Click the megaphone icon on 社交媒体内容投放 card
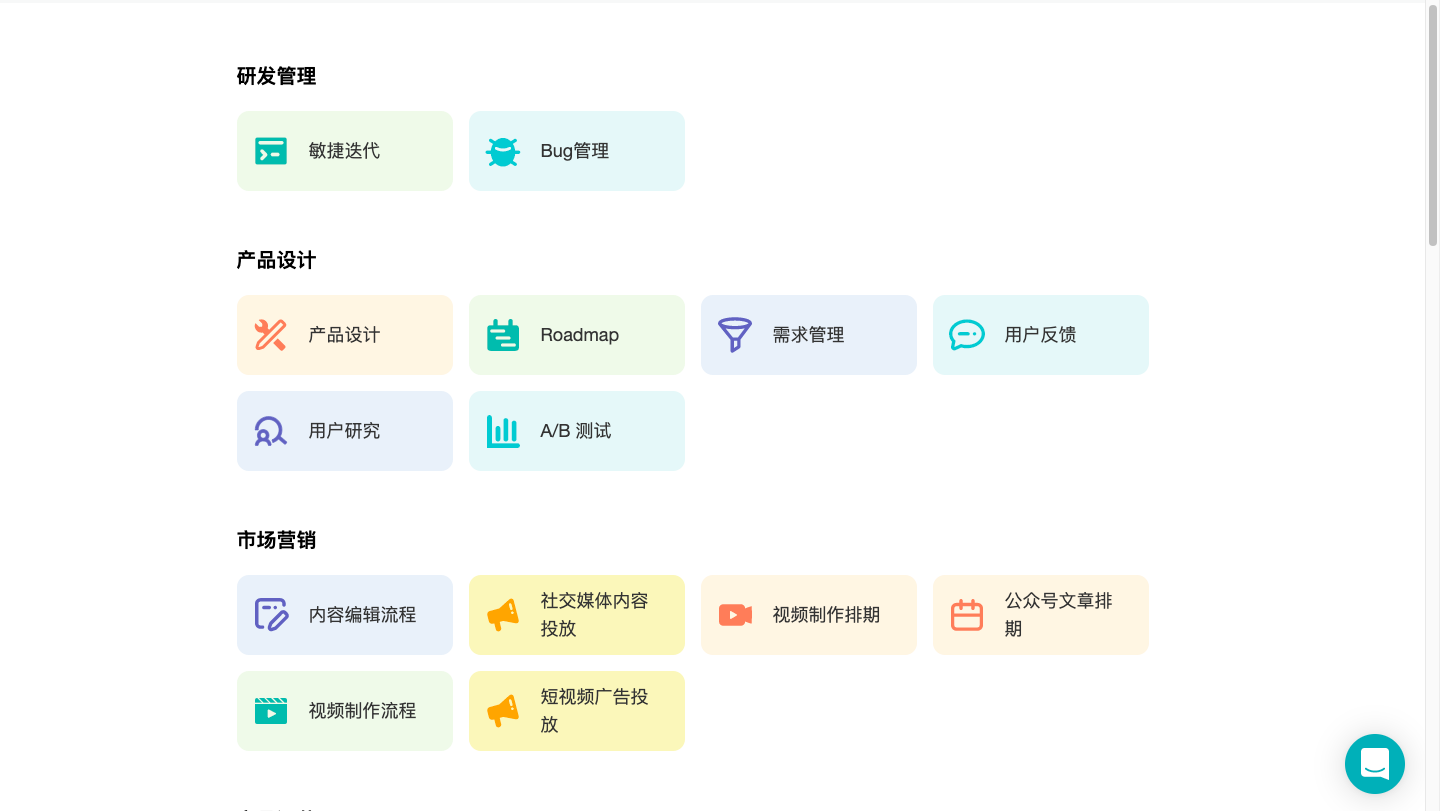Screen dimensions: 1440x811 503,615
